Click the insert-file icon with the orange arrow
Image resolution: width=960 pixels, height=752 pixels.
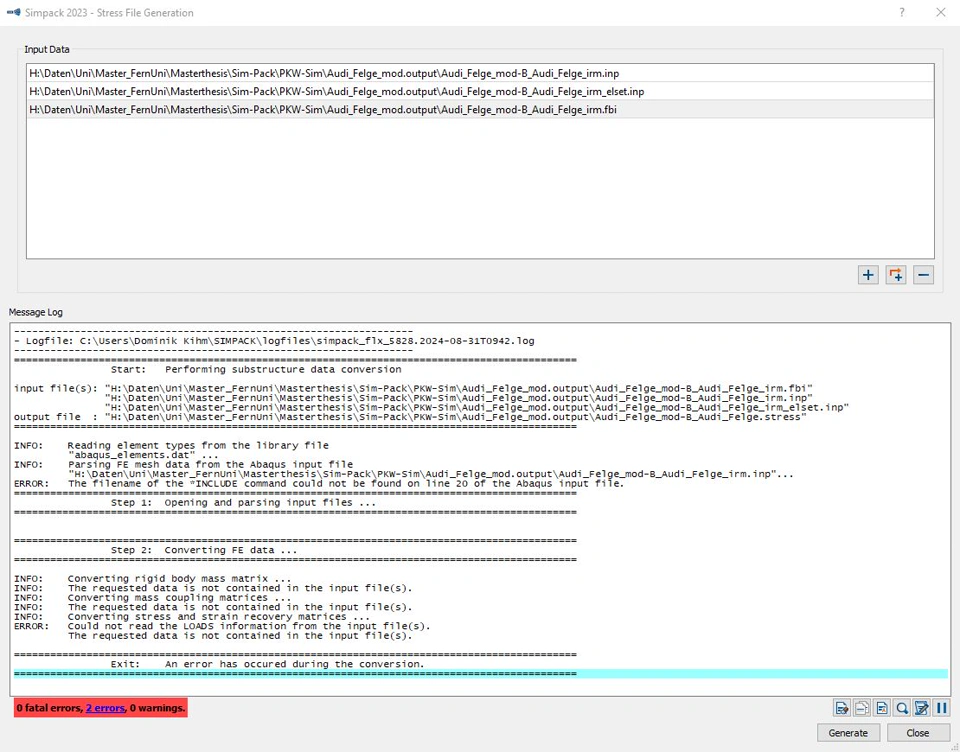(896, 275)
